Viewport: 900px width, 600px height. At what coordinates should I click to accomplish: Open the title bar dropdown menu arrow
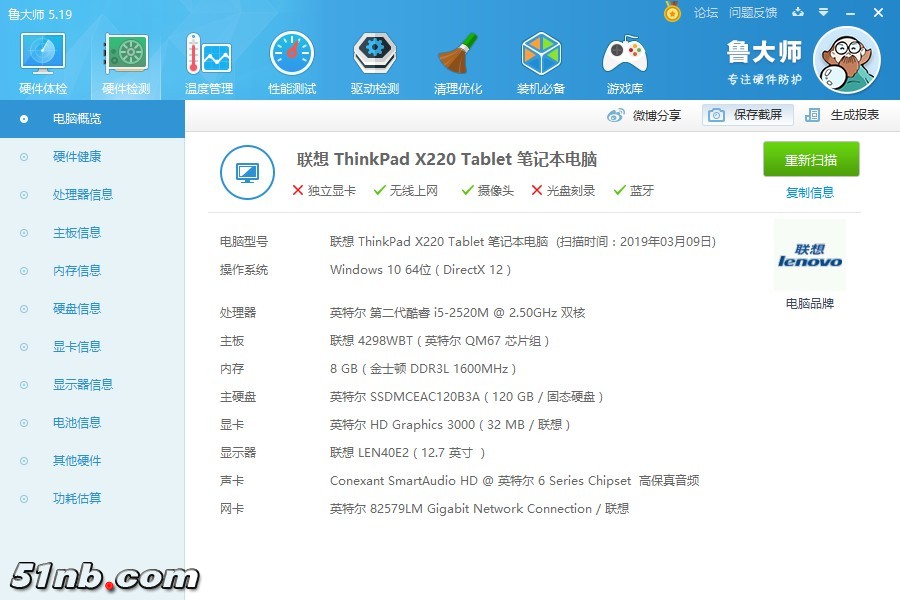[823, 12]
